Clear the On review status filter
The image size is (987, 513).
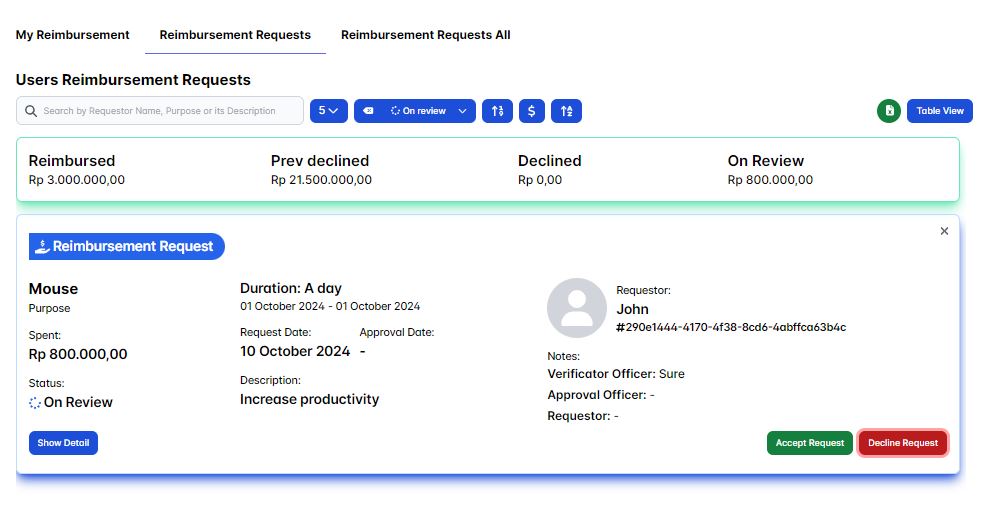[368, 111]
